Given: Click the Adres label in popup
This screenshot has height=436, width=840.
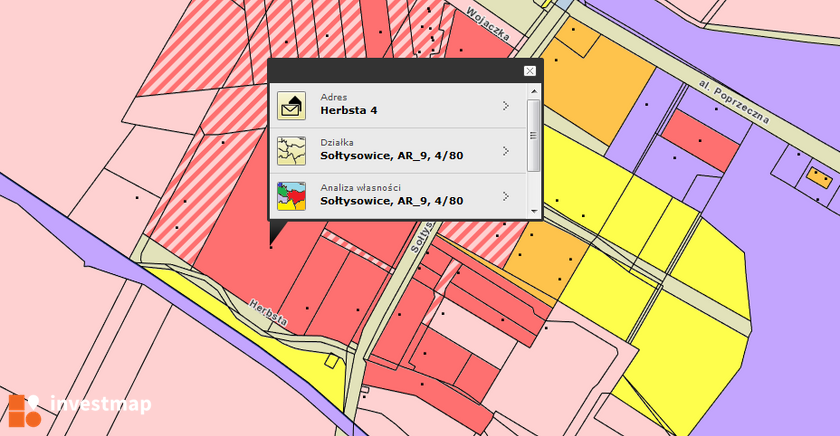Looking at the screenshot, I should click(x=334, y=97).
